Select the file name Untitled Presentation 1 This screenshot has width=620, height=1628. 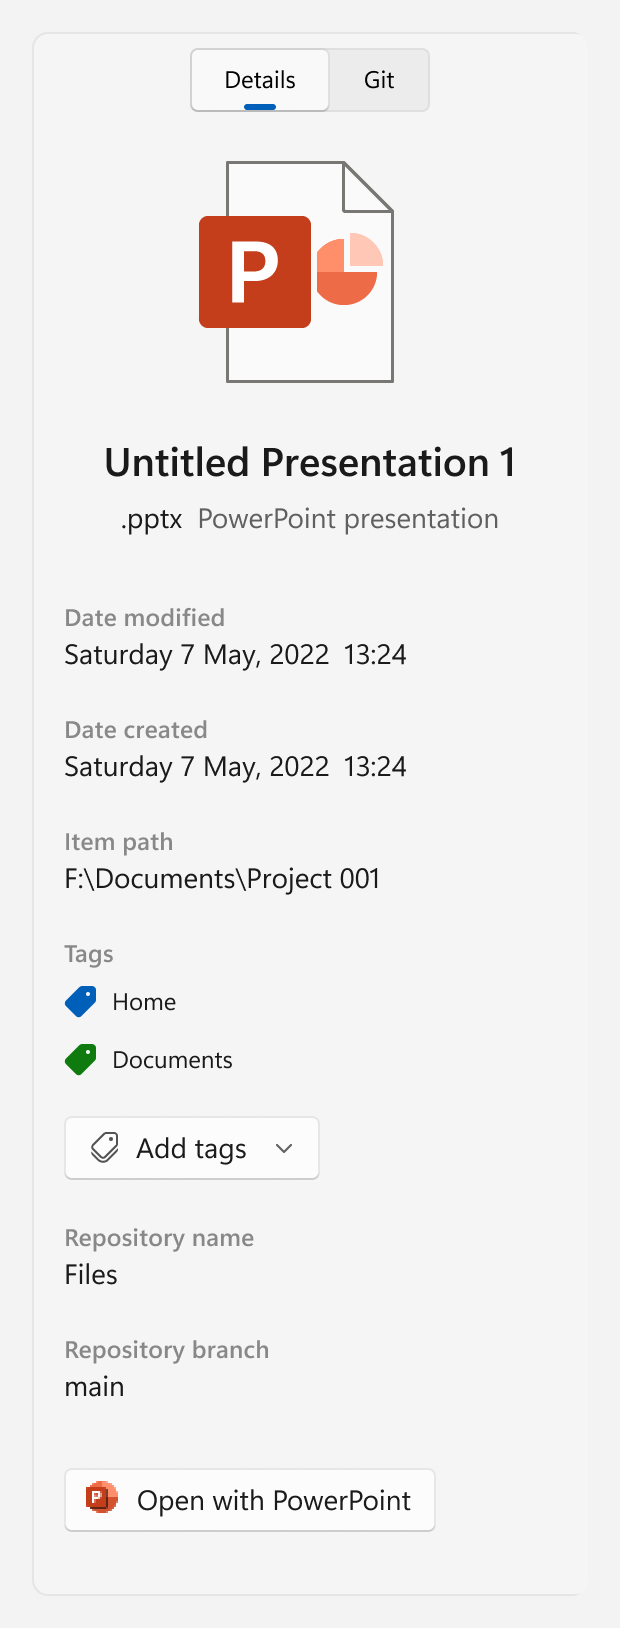309,462
